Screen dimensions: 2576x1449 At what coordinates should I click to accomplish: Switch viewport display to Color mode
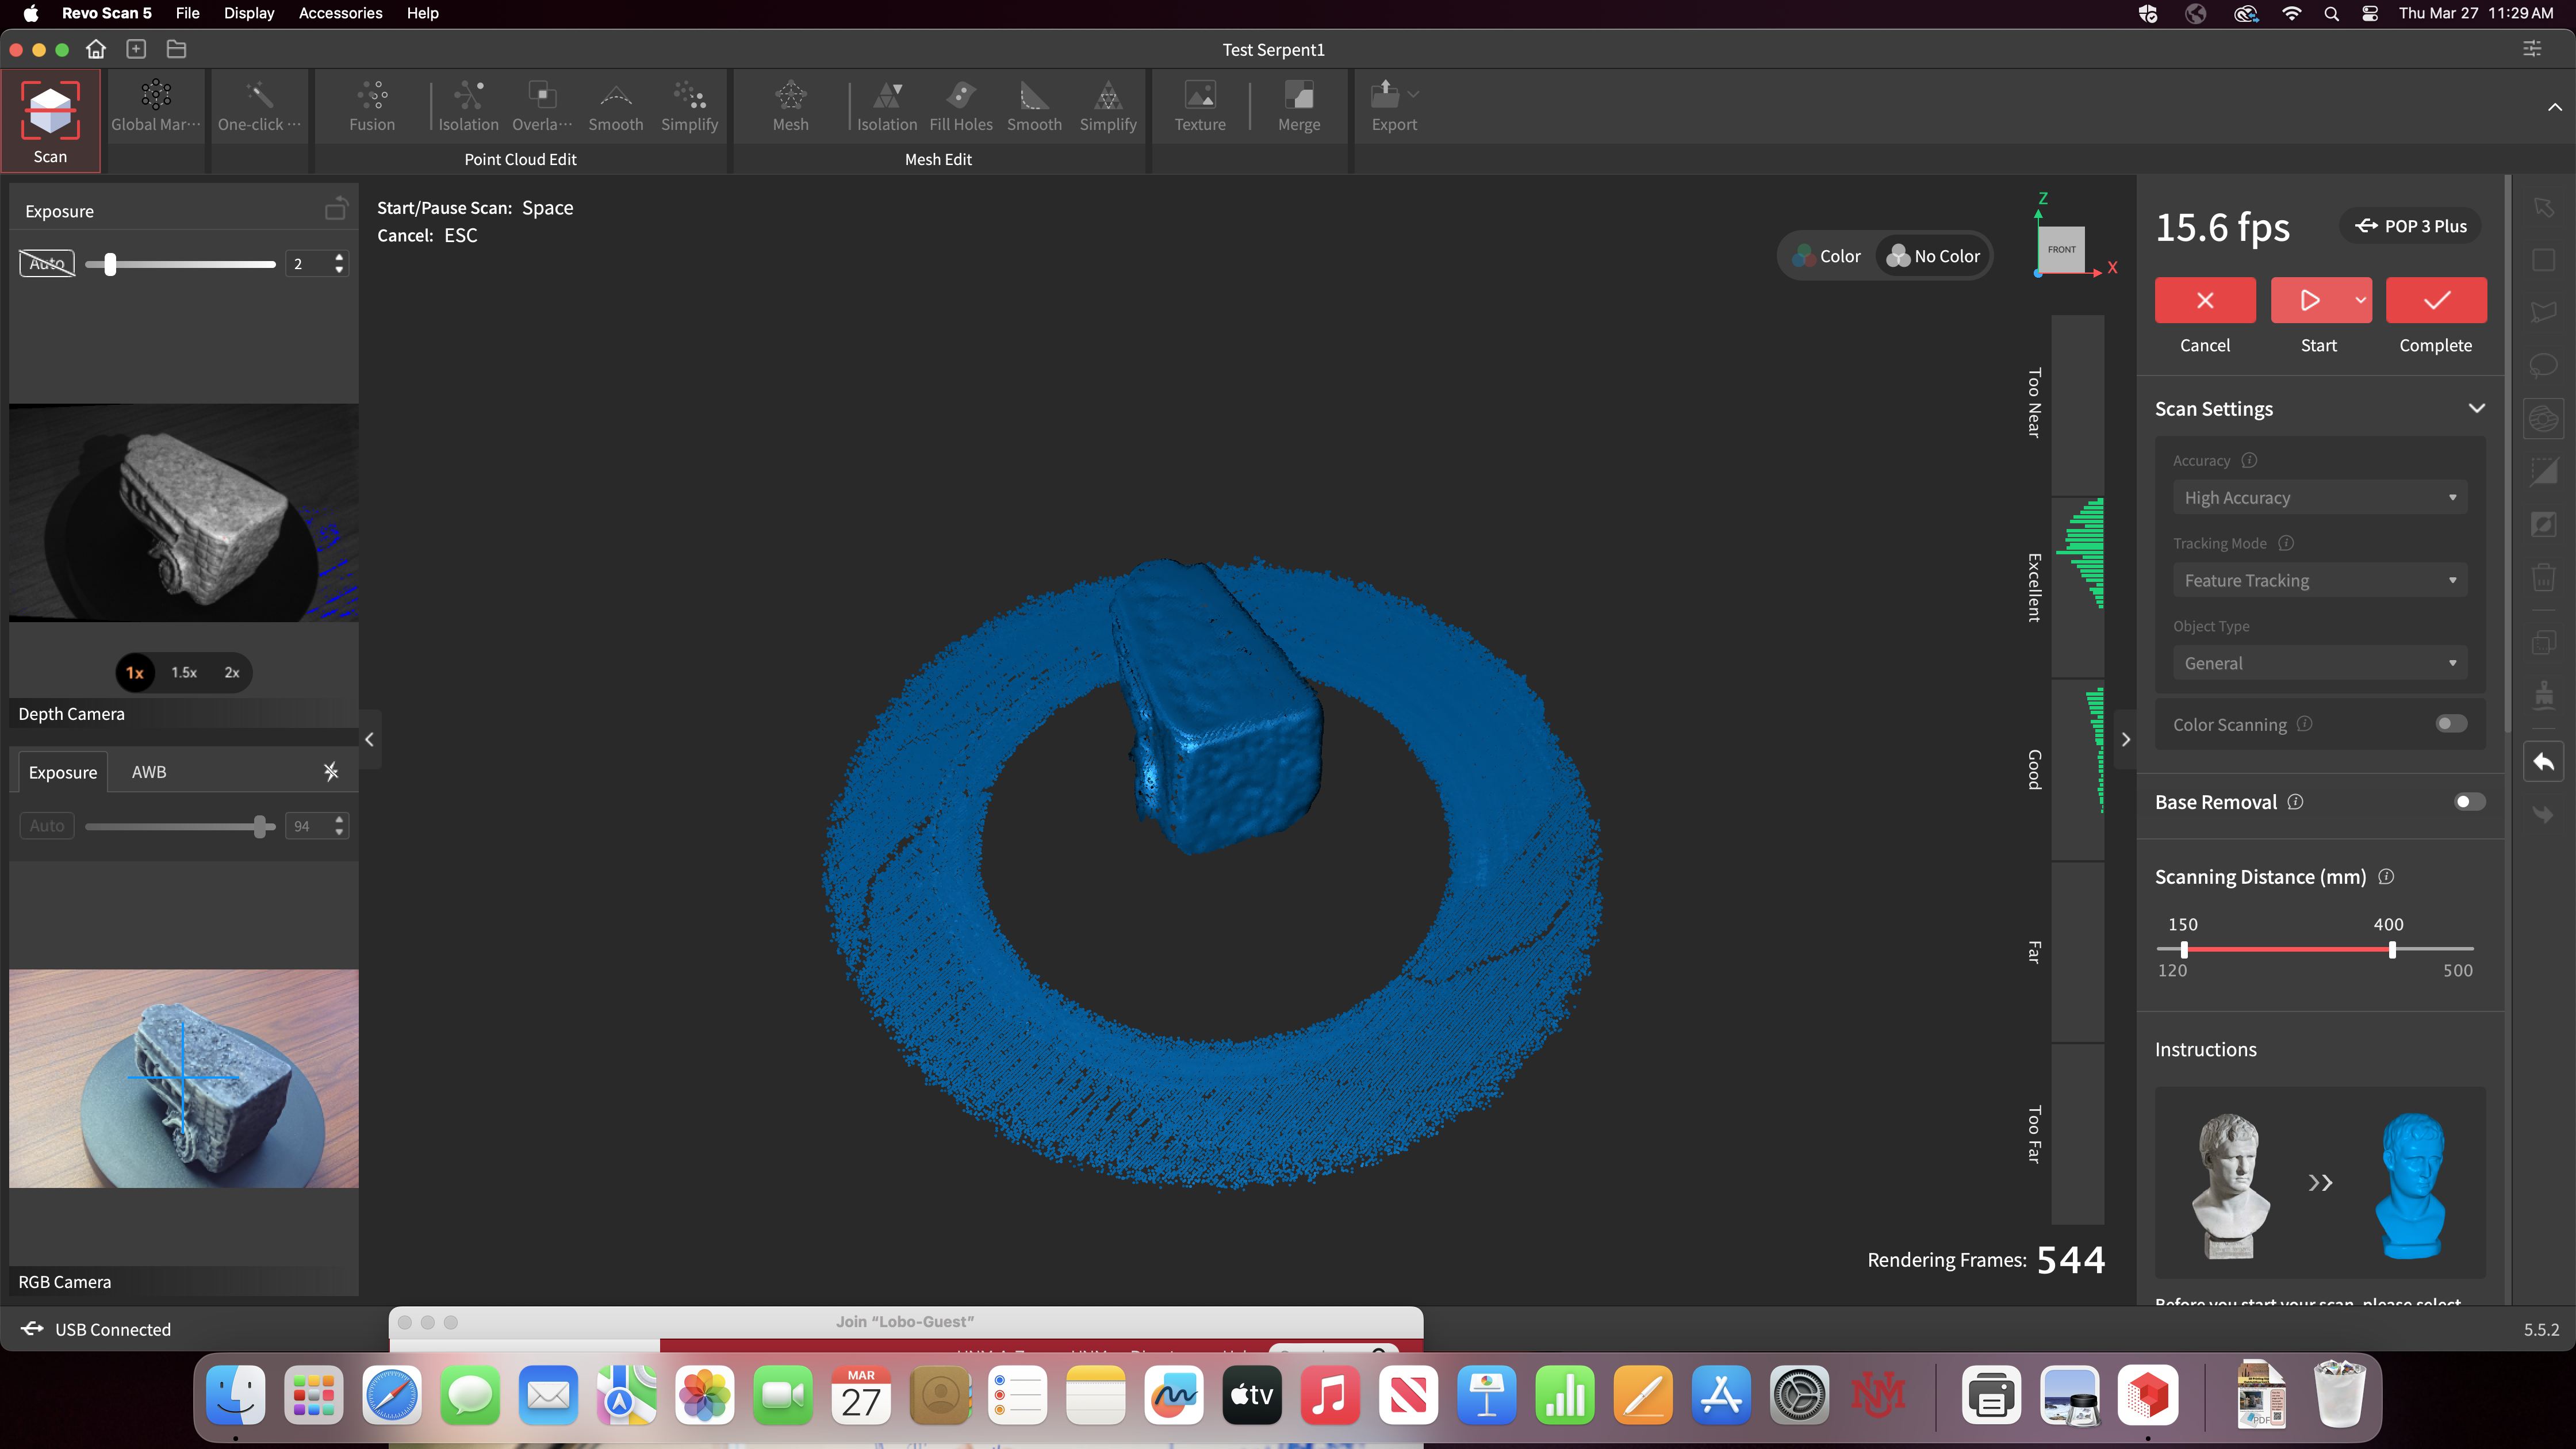click(x=1827, y=256)
